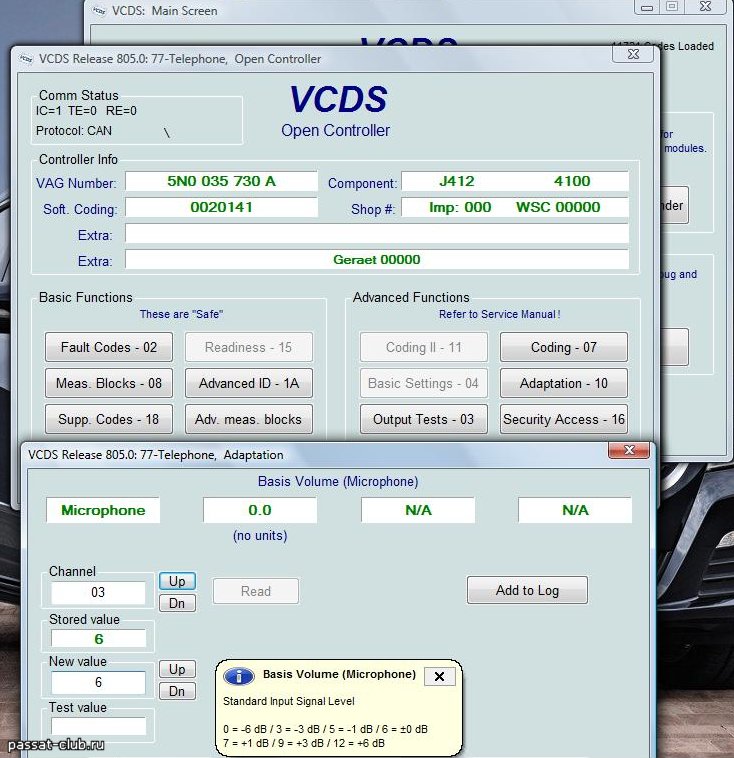Maximize the VCDS Main Screen window
Viewport: 734px width, 758px height.
click(672, 7)
